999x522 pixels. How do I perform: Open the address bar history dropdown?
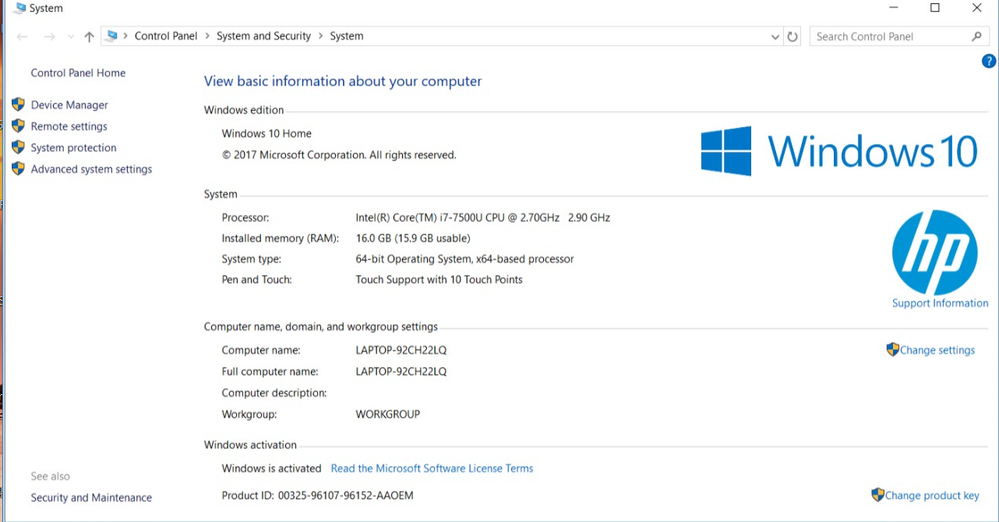[776, 37]
